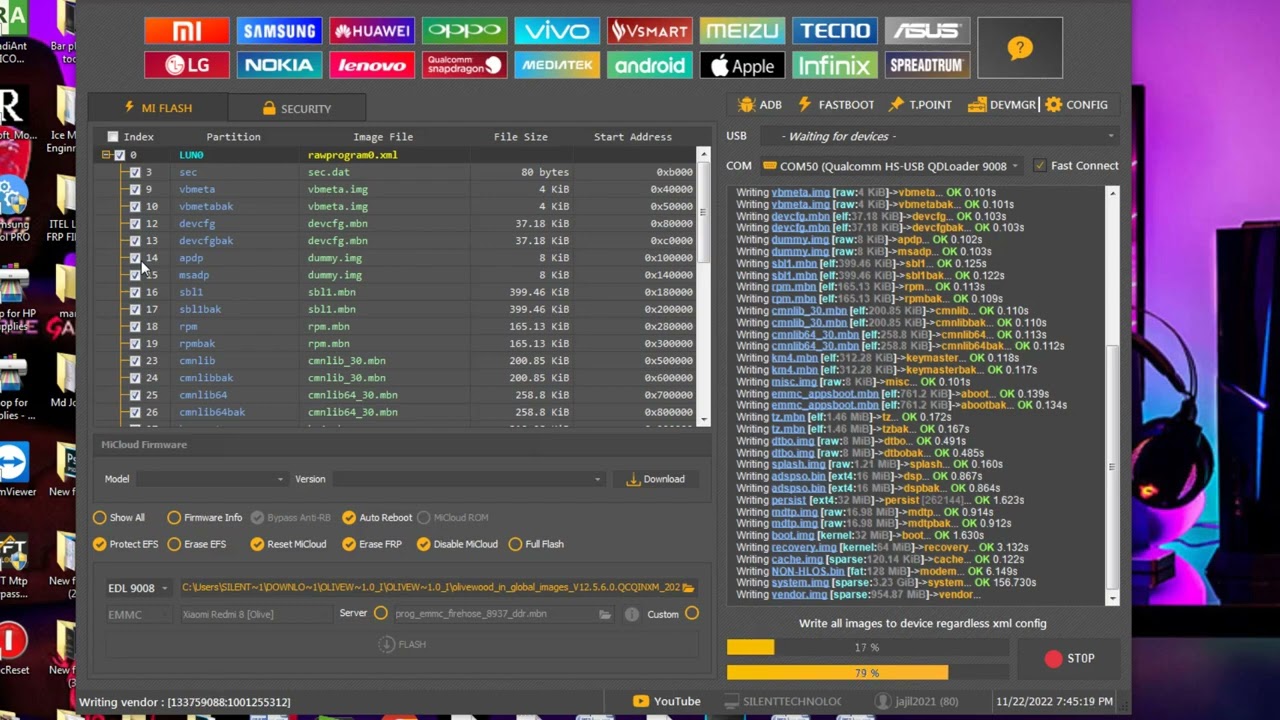Toggle the select-all checkbox in Index header
Viewport: 1280px width, 720px height.
113,137
